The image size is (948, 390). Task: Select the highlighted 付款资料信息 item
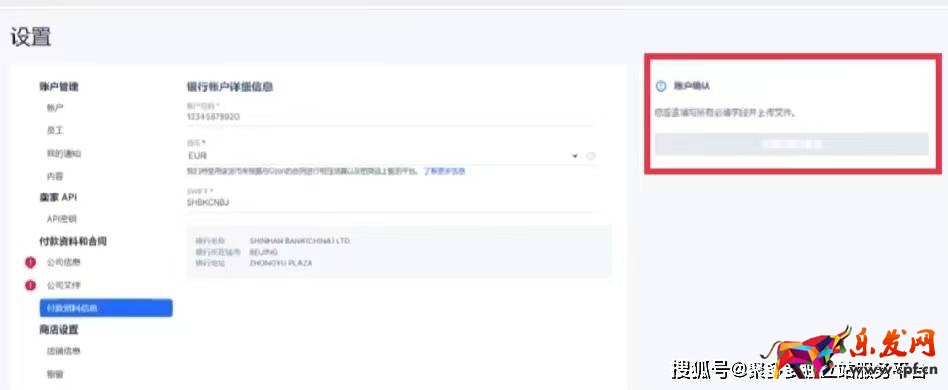[x=106, y=308]
